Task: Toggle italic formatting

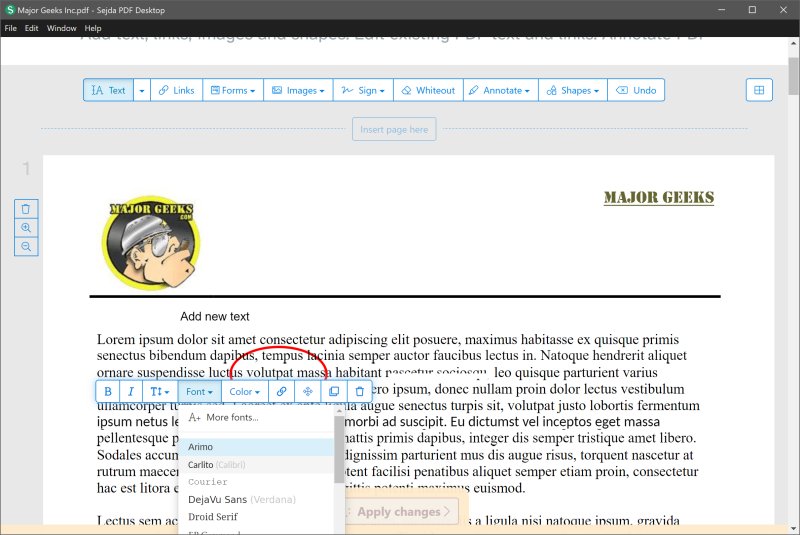Action: [131, 392]
